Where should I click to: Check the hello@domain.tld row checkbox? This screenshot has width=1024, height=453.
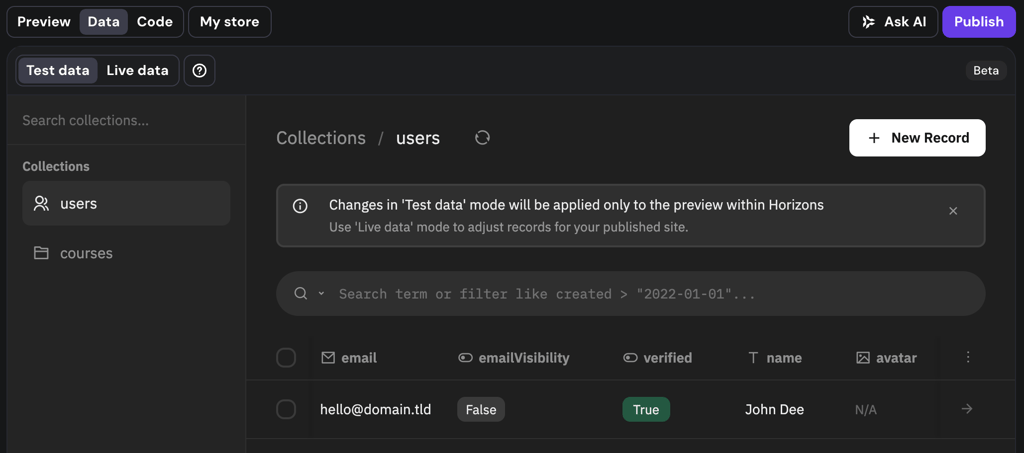coord(286,409)
